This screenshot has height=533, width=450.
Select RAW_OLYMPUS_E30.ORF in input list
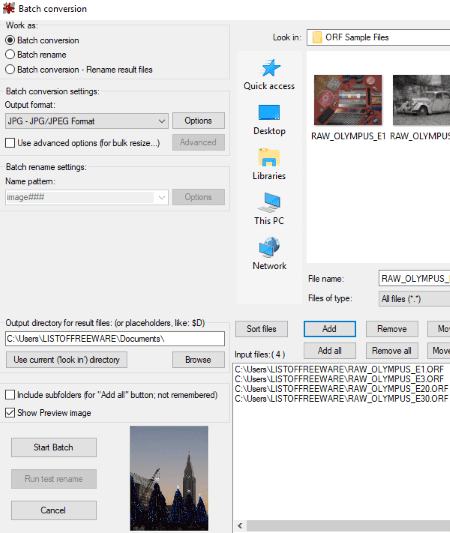pyautogui.click(x=342, y=398)
